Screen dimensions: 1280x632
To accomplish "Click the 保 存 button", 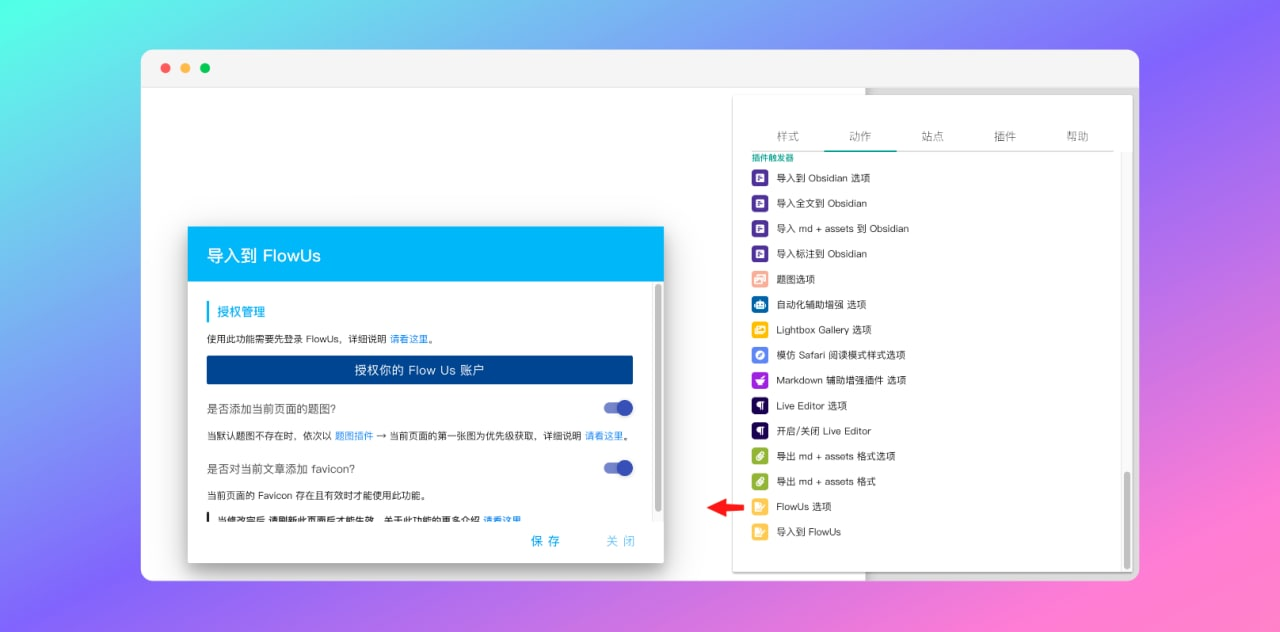I will [x=544, y=541].
